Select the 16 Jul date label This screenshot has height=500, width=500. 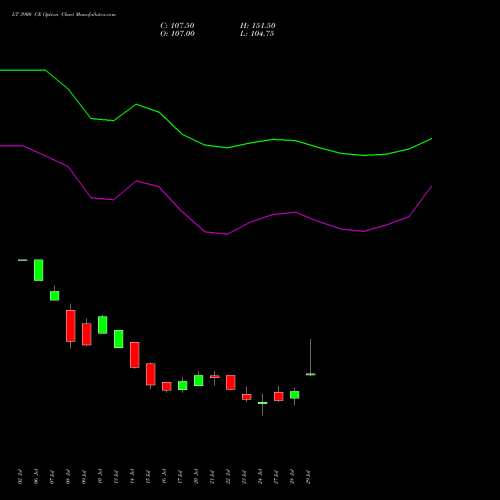click(164, 477)
